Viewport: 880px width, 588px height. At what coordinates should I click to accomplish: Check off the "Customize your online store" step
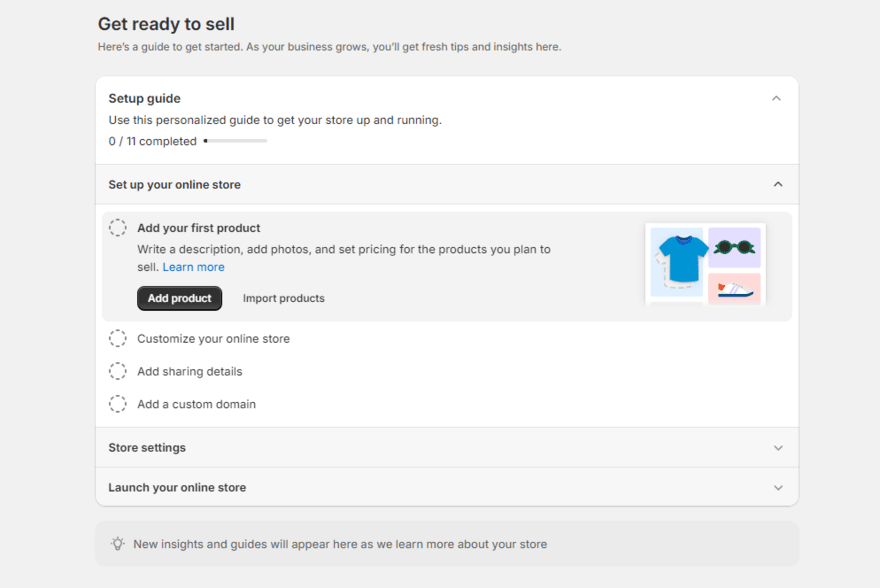coord(117,338)
